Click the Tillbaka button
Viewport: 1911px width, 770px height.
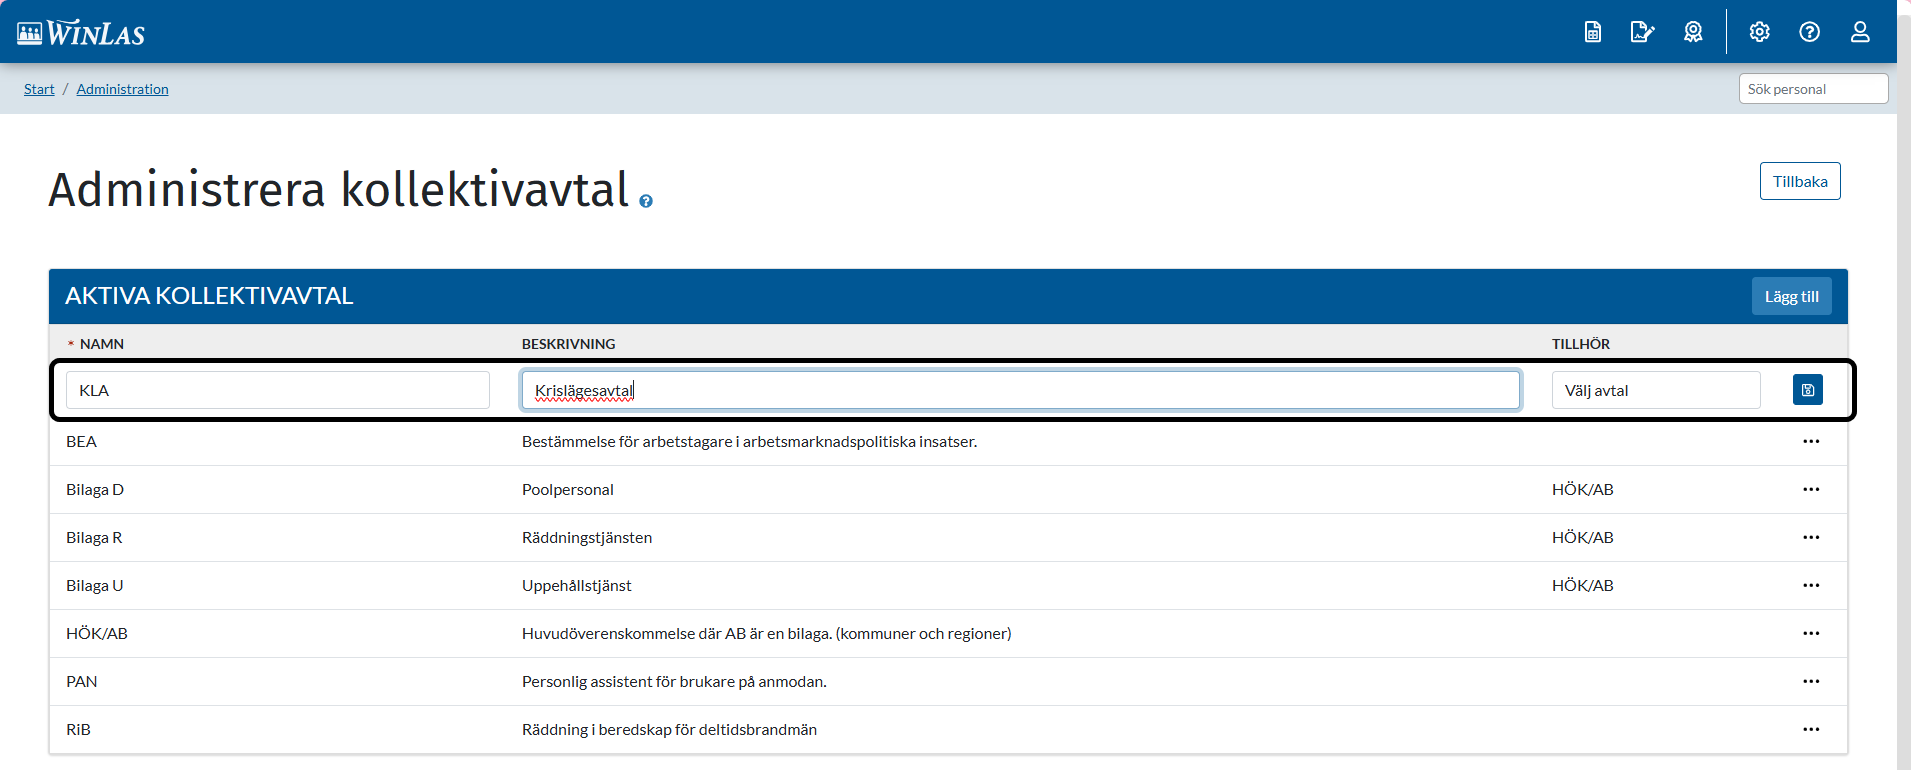(1800, 181)
